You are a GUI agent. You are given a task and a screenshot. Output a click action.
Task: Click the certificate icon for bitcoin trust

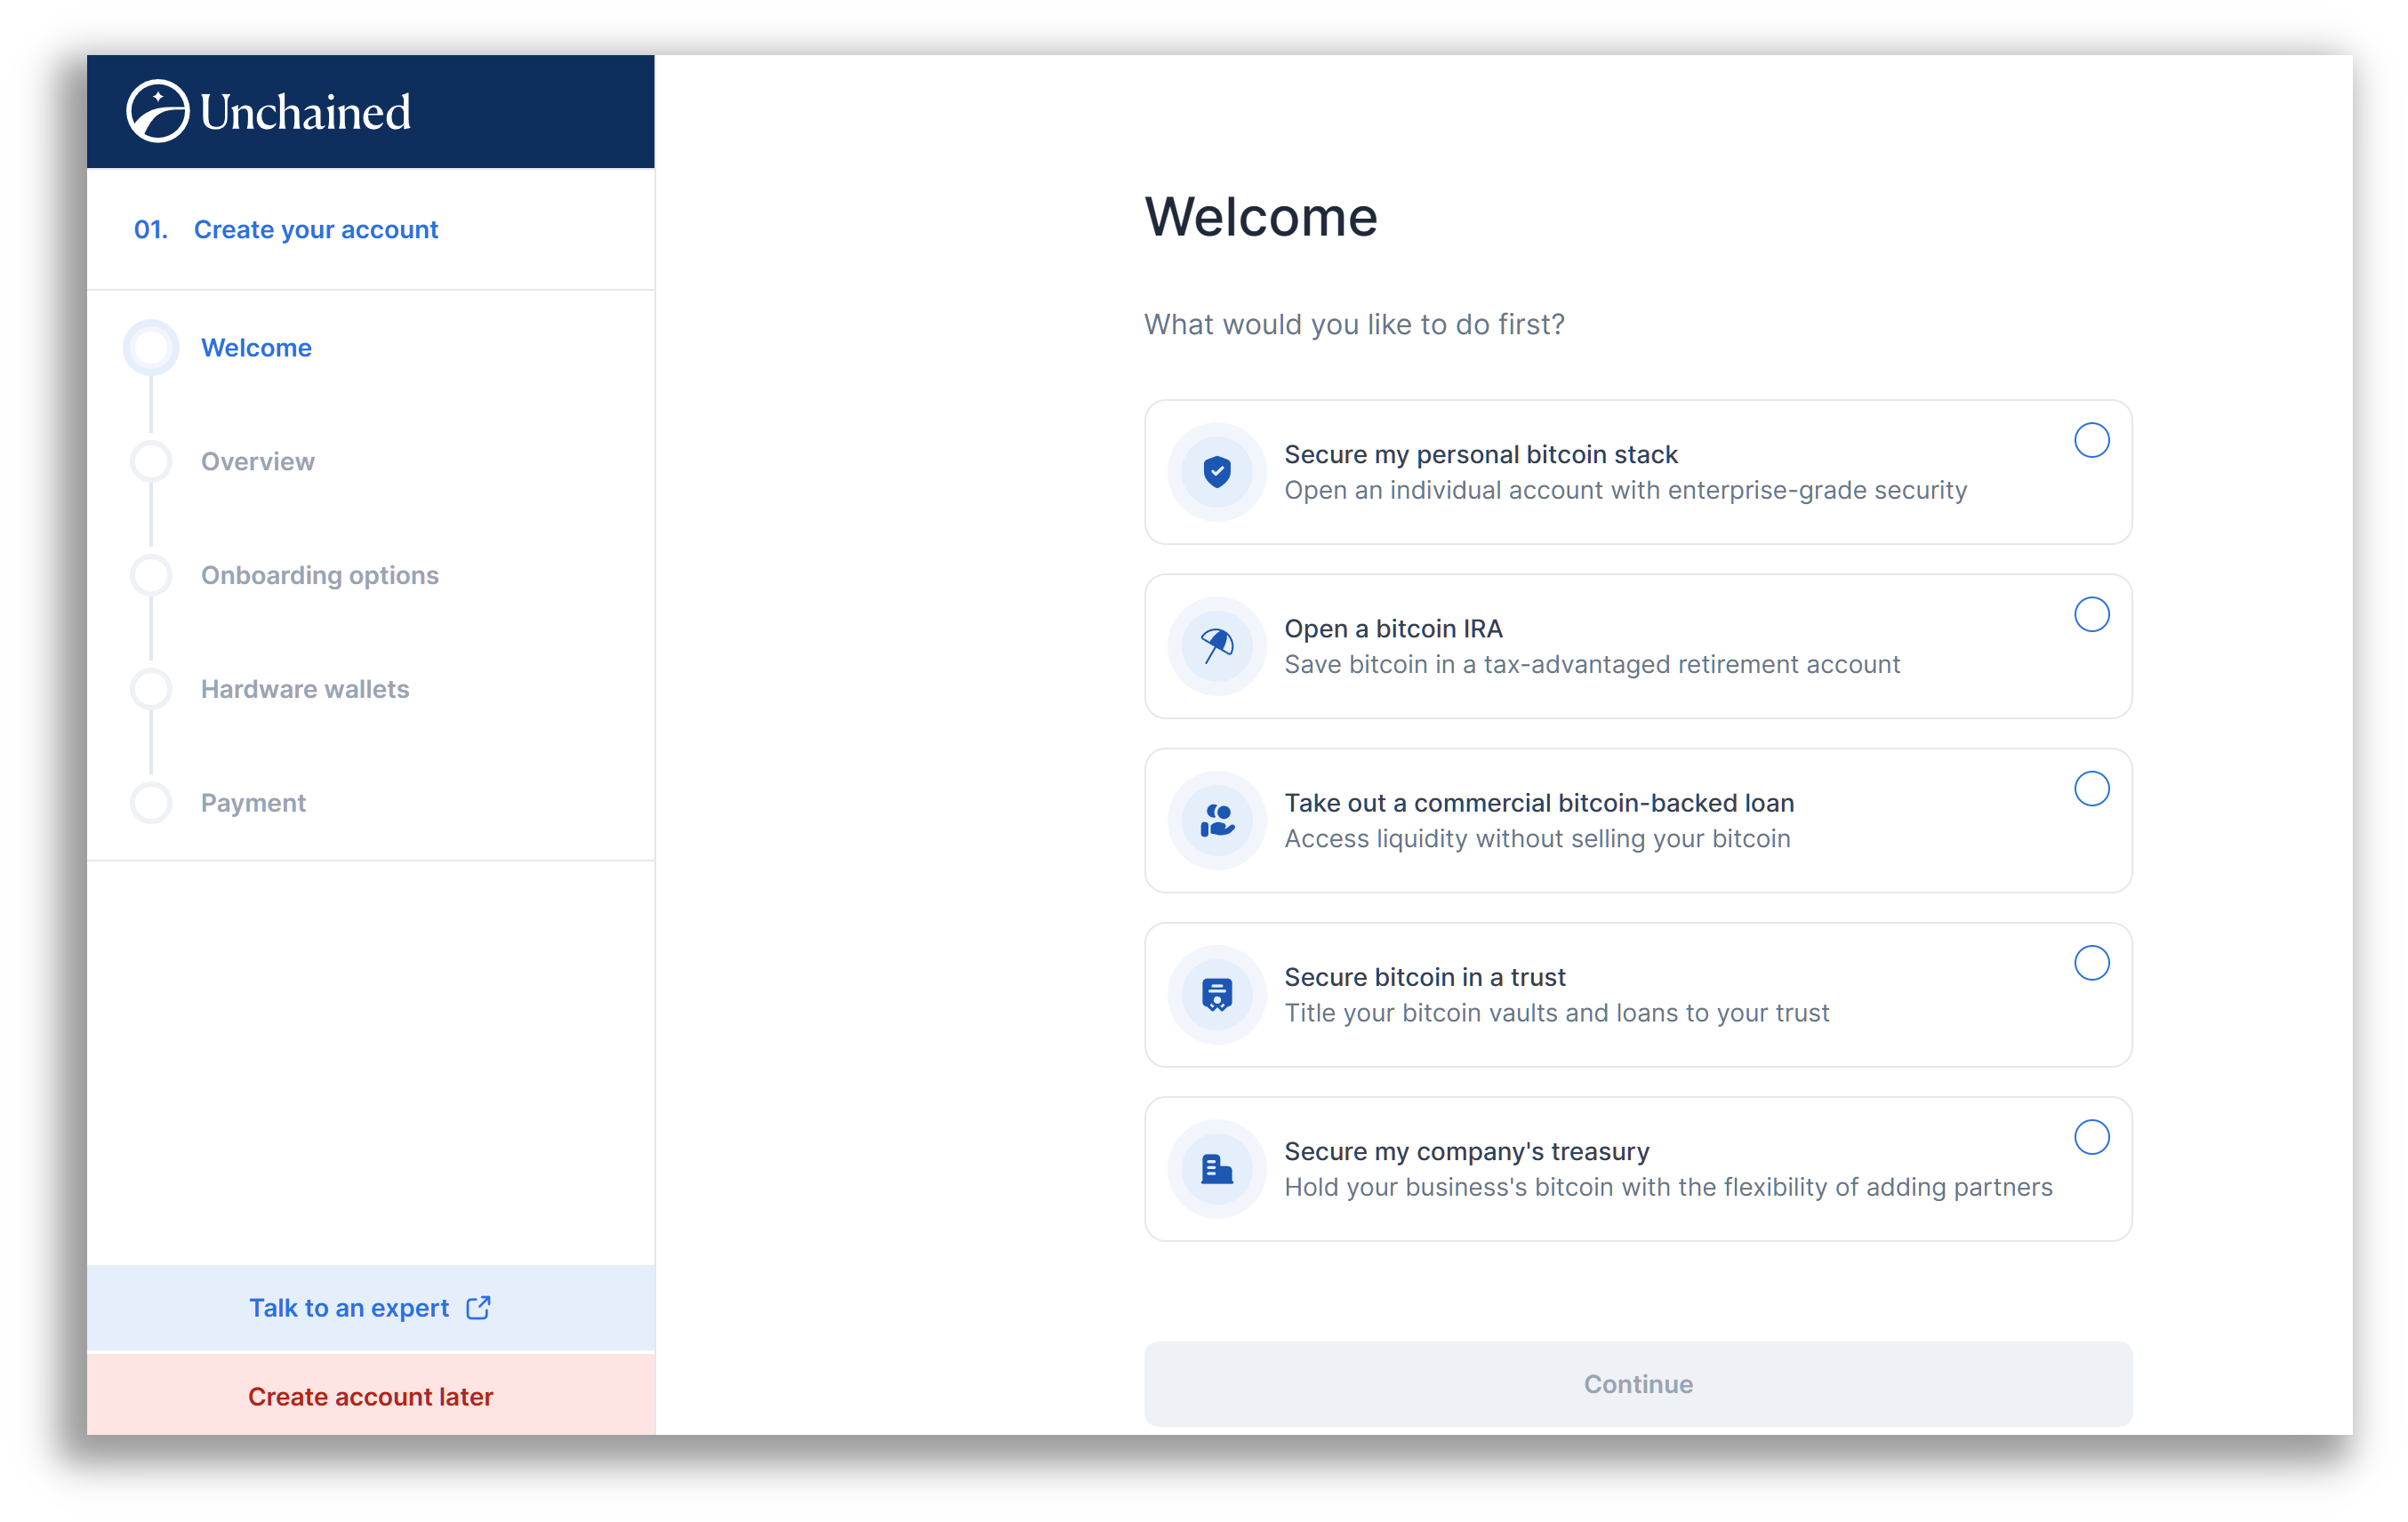[1216, 994]
